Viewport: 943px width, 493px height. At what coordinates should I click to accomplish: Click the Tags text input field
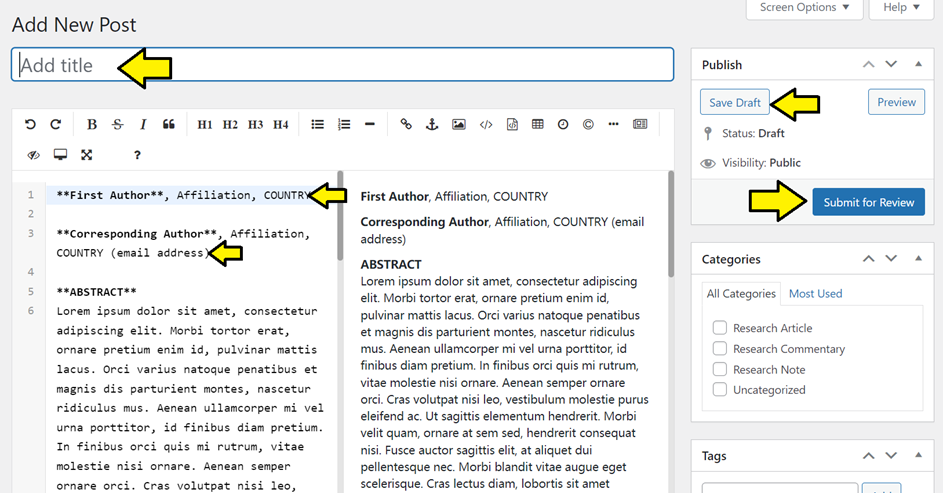tap(779, 488)
